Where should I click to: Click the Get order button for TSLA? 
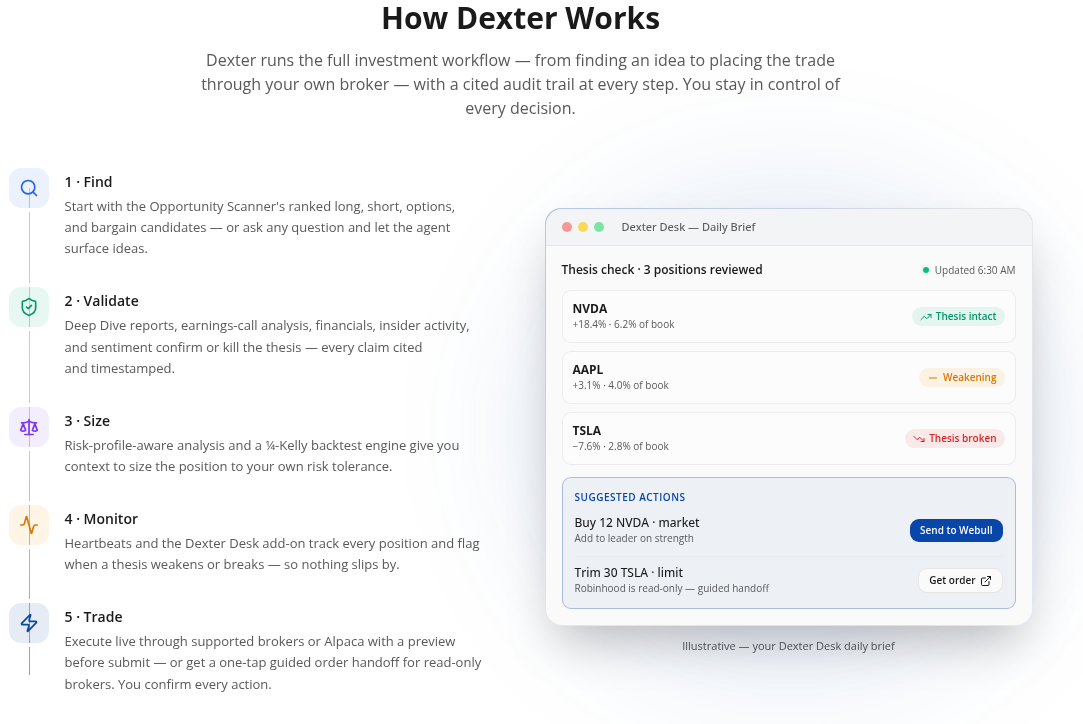coord(960,580)
